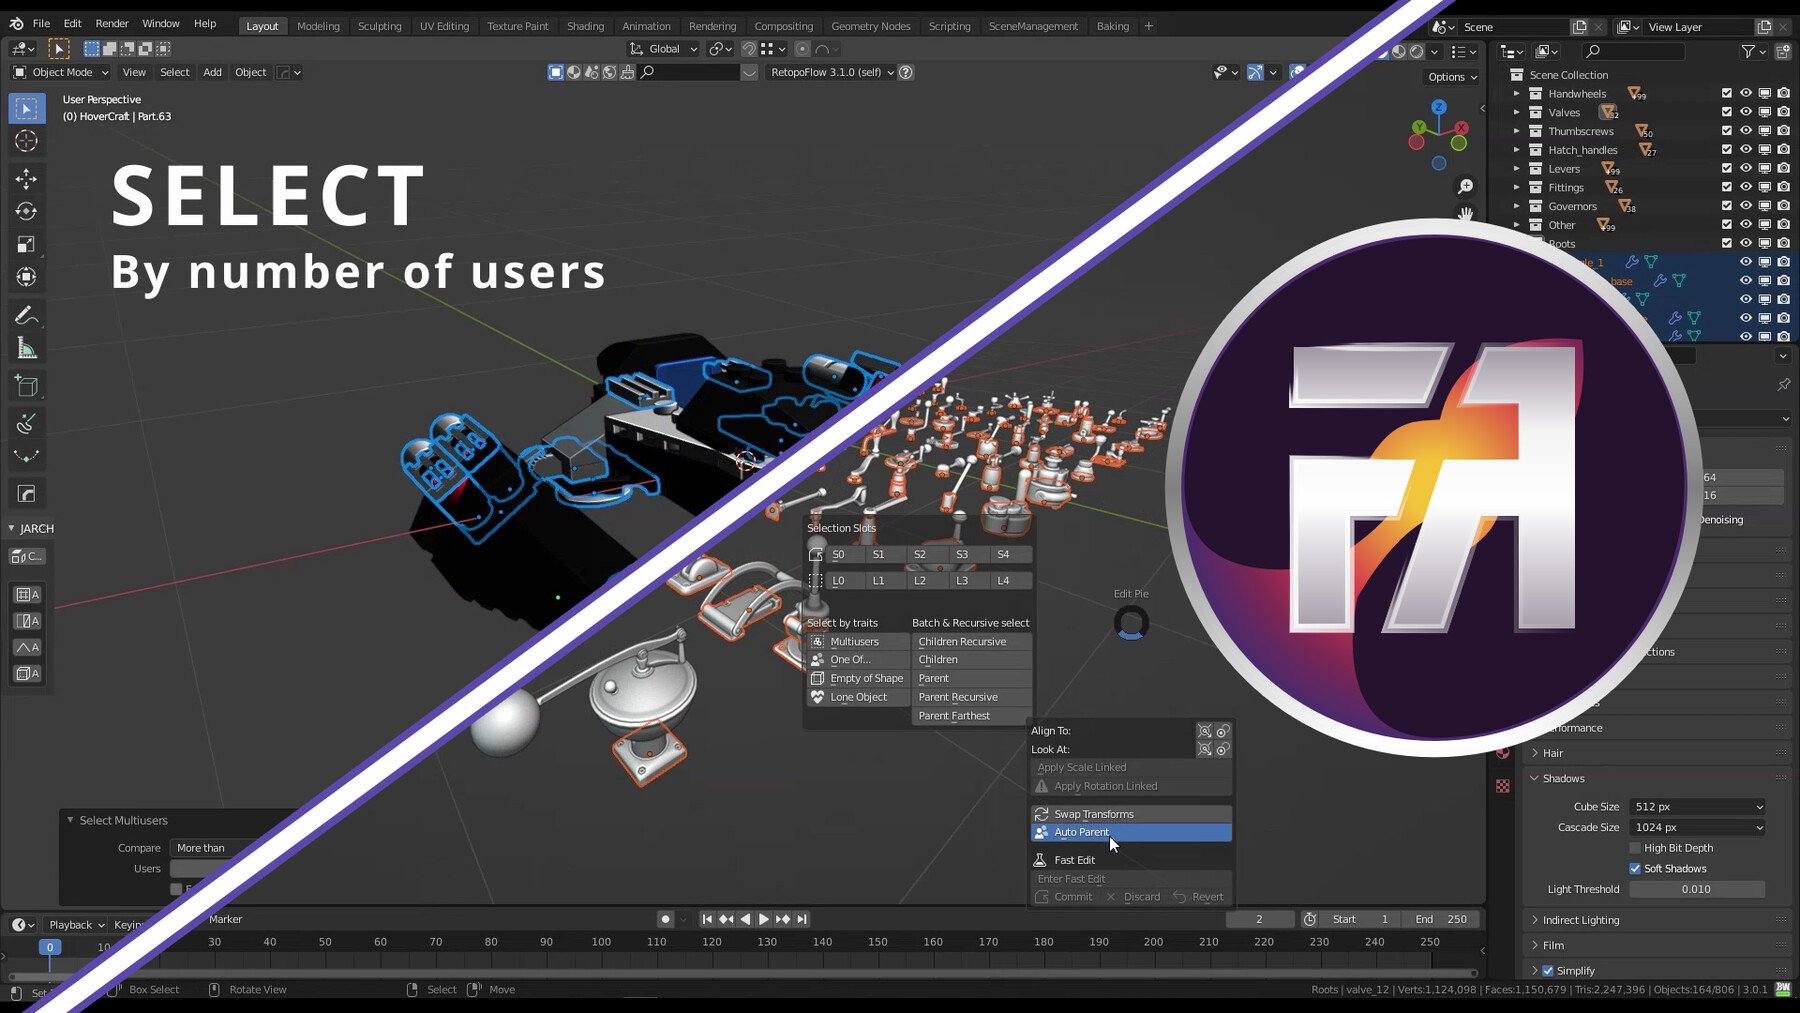Expand the Indirect Lighting panel
This screenshot has height=1013, width=1800.
(x=1580, y=920)
